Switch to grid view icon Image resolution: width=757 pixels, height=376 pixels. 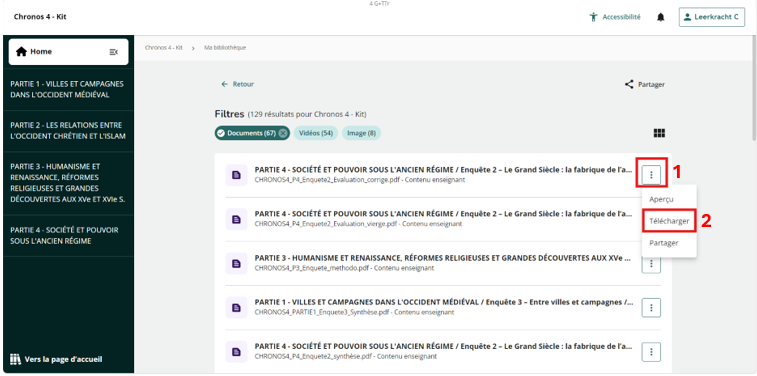tap(659, 133)
